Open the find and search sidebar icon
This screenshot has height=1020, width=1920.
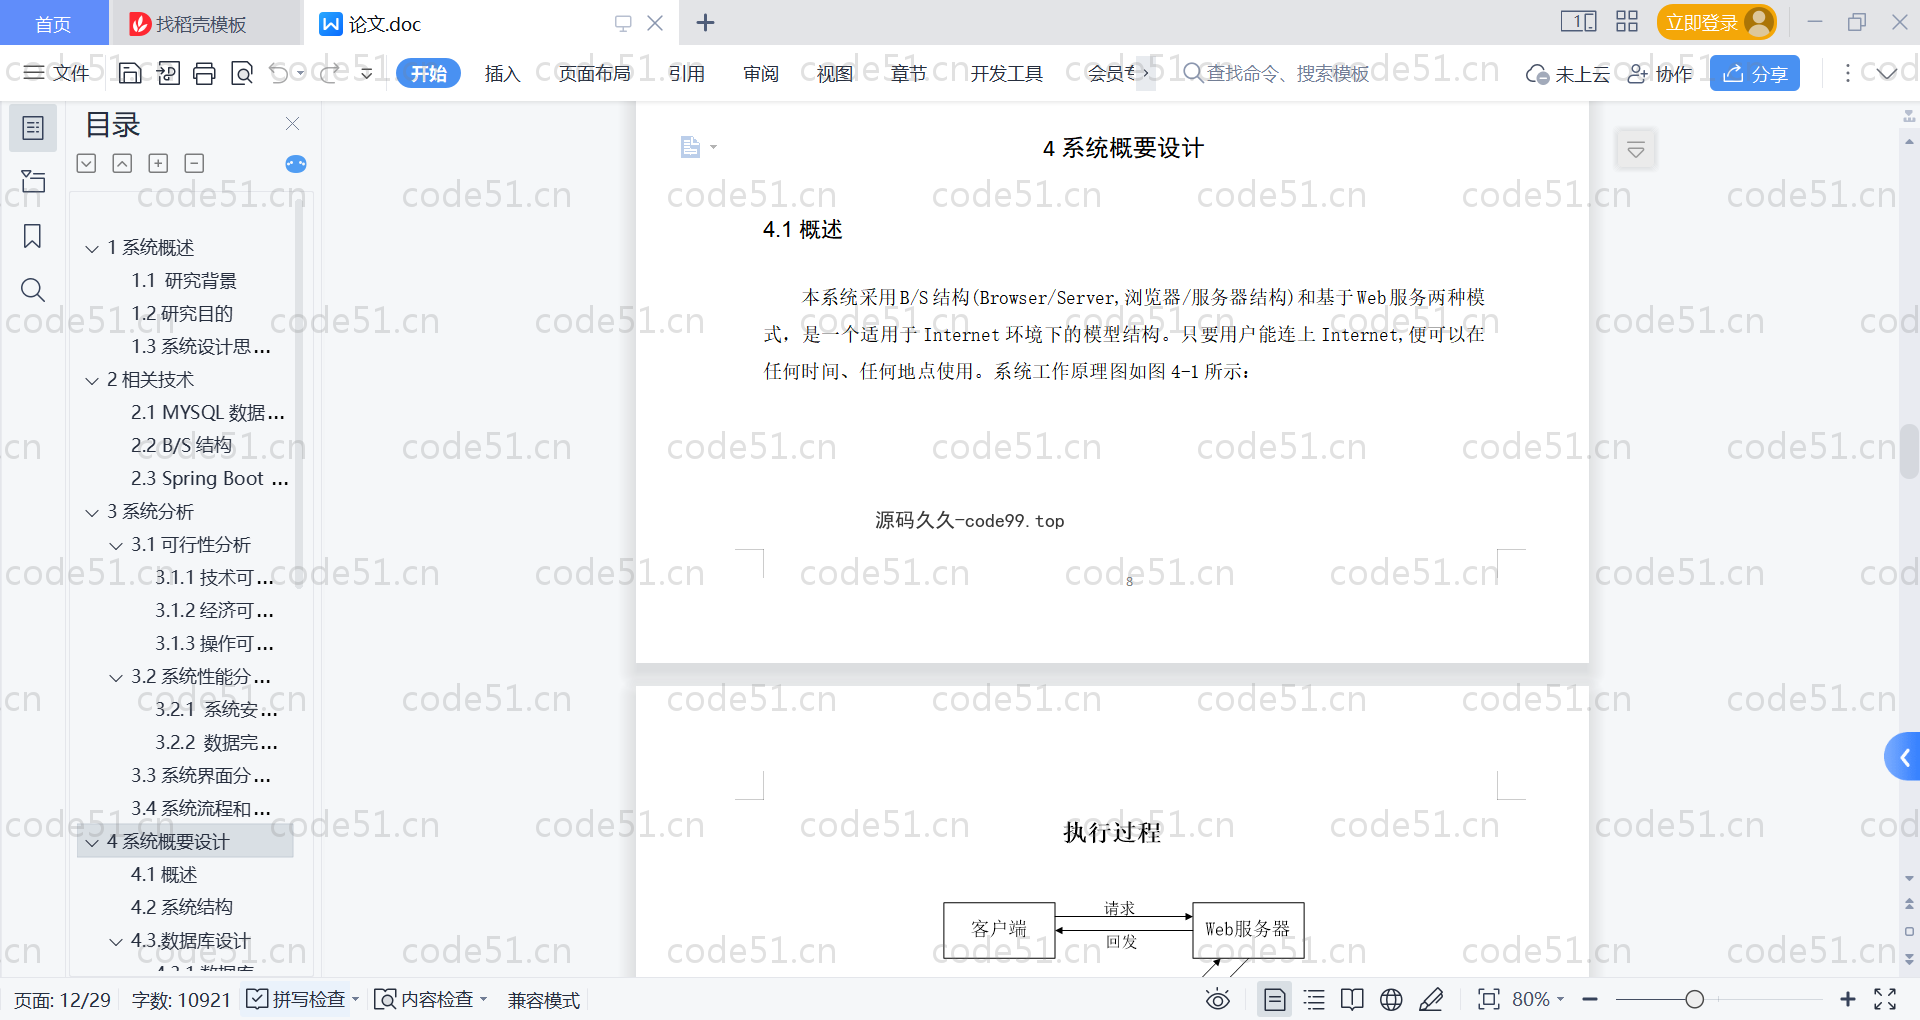point(33,290)
